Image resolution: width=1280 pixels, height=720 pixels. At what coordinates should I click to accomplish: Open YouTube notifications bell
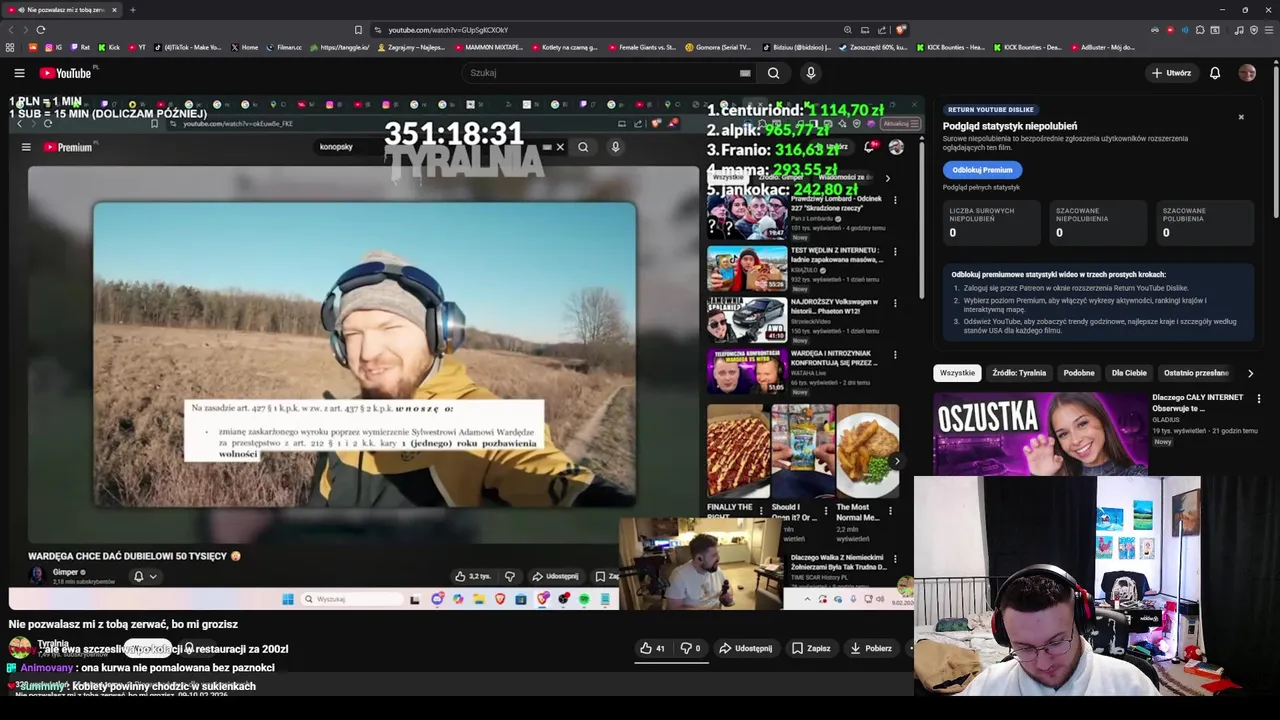click(x=1215, y=73)
